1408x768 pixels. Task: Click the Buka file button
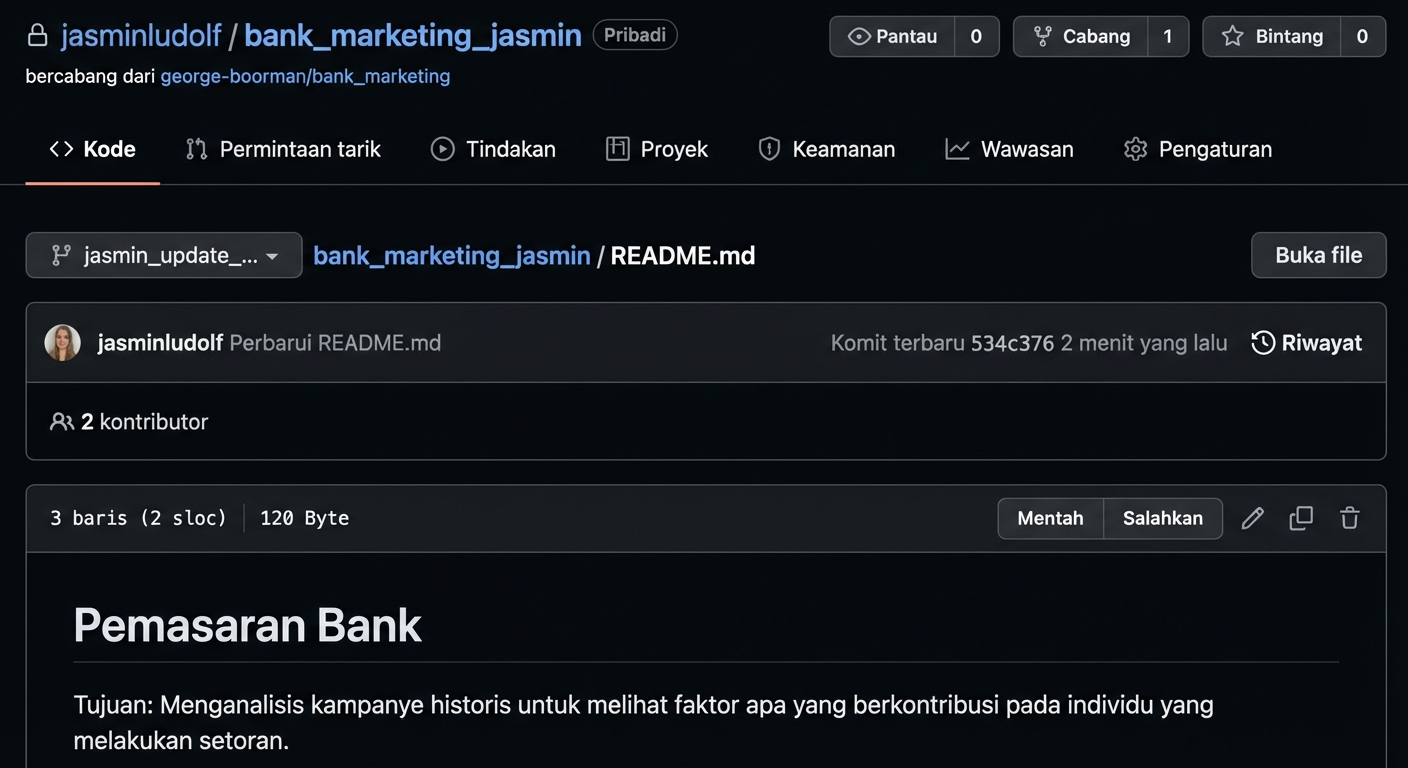pyautogui.click(x=1318, y=255)
